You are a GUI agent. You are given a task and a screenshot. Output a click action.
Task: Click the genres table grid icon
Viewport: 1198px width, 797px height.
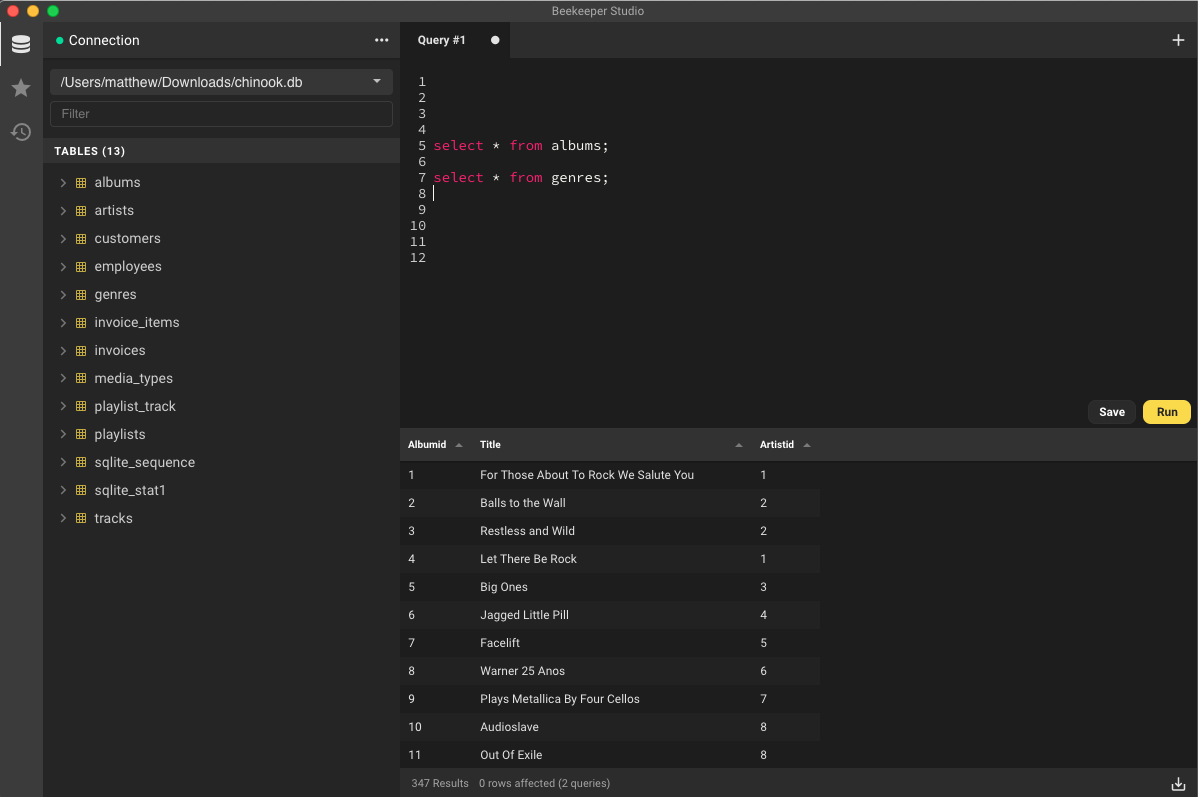[x=81, y=295]
